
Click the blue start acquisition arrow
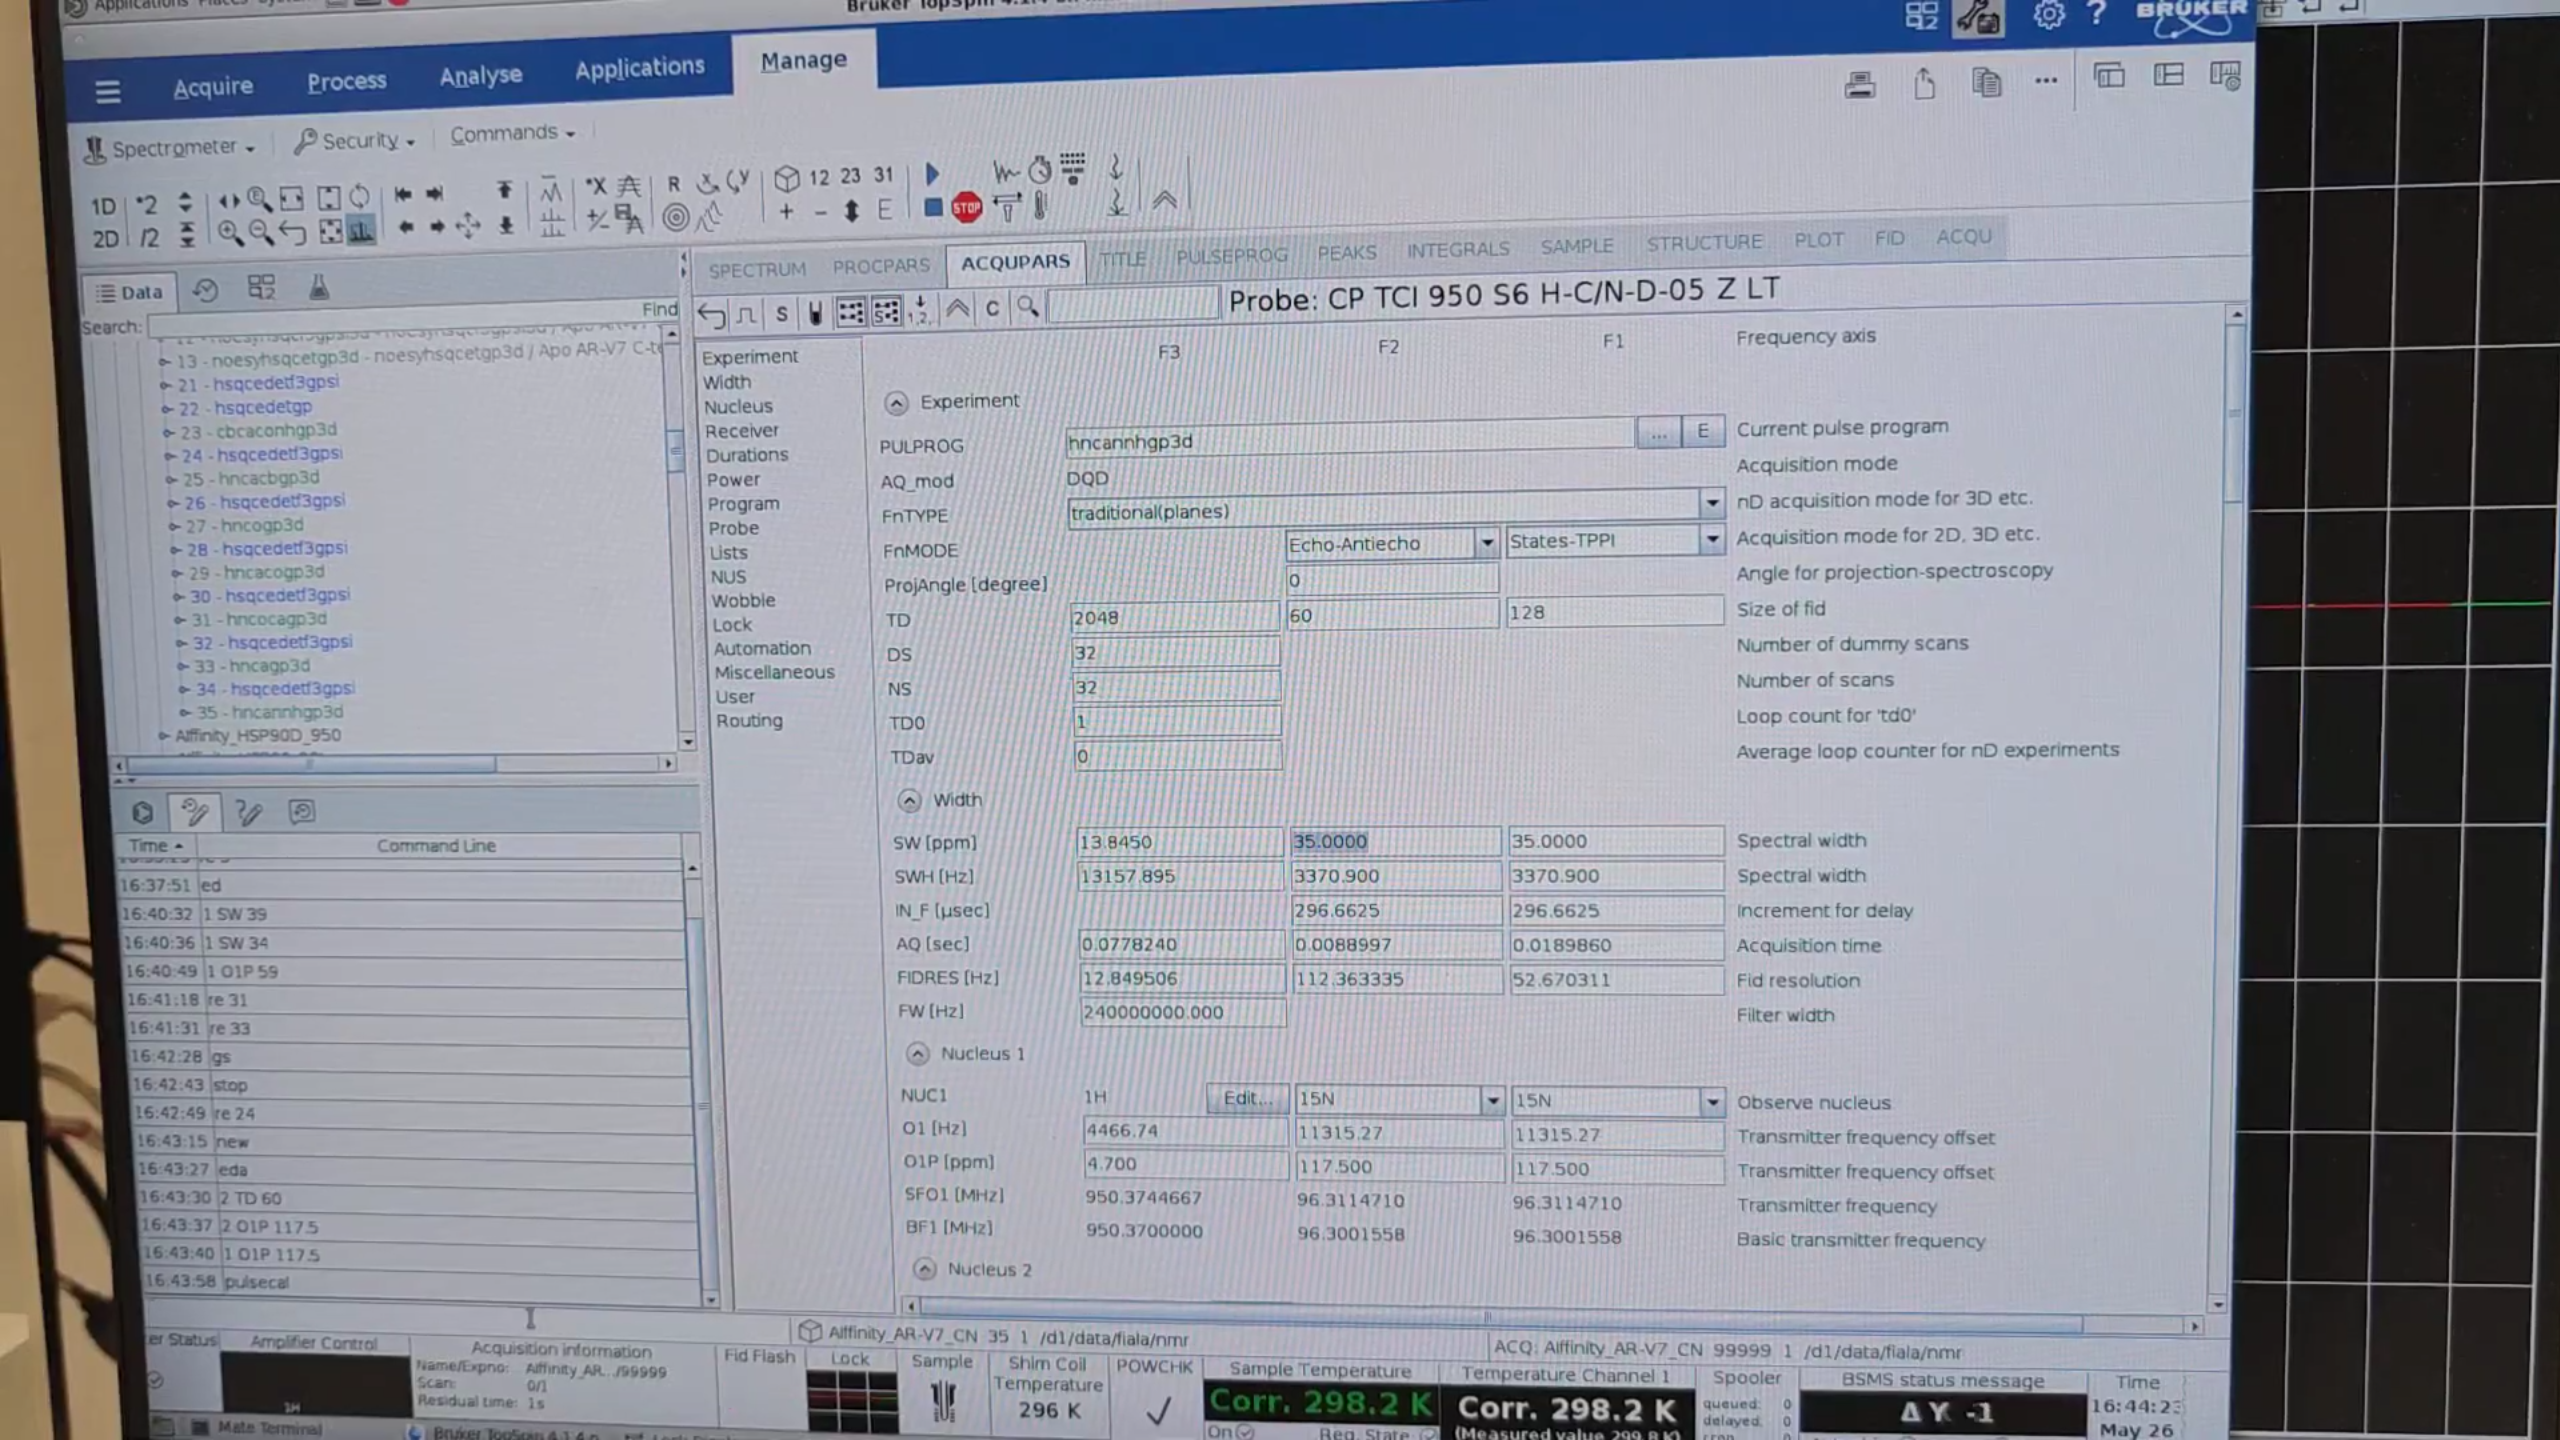pyautogui.click(x=932, y=174)
